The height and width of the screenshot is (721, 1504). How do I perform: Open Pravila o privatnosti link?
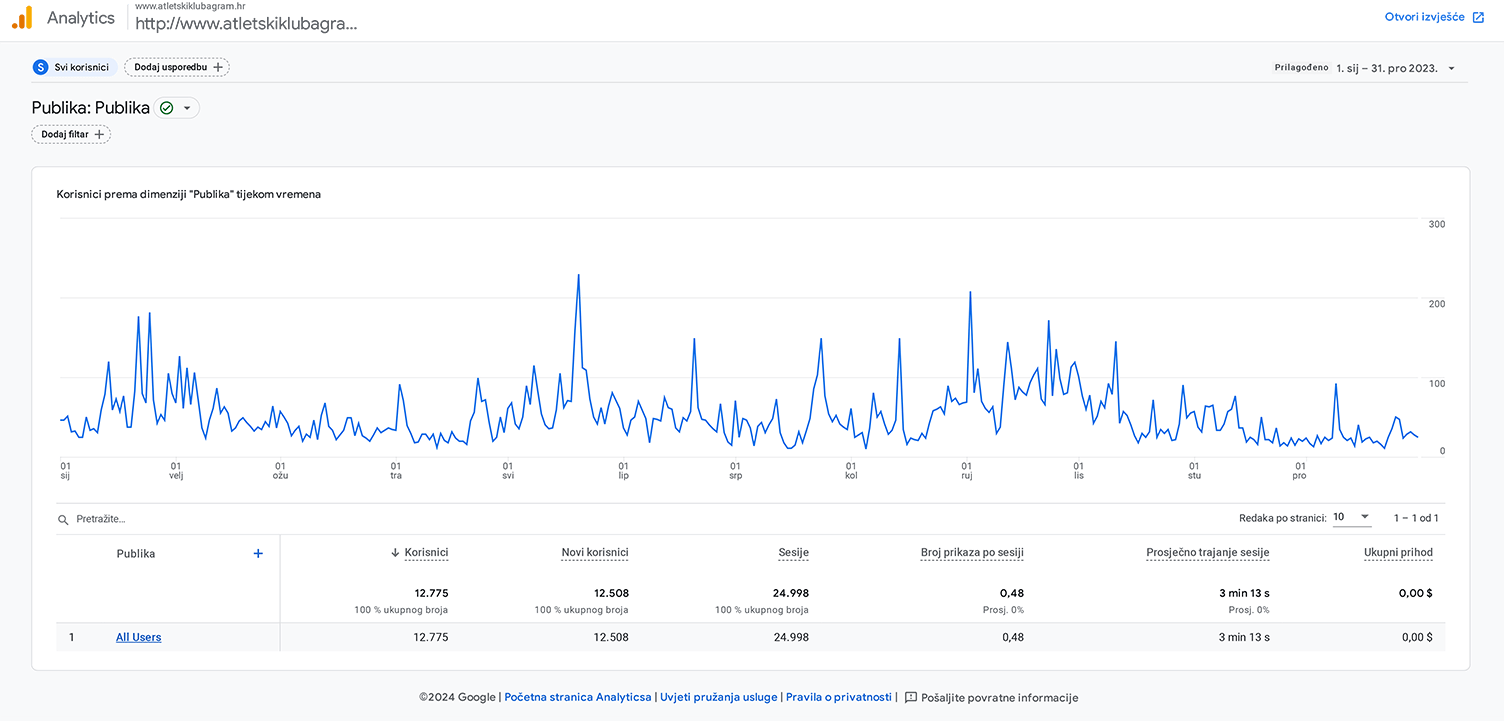839,698
